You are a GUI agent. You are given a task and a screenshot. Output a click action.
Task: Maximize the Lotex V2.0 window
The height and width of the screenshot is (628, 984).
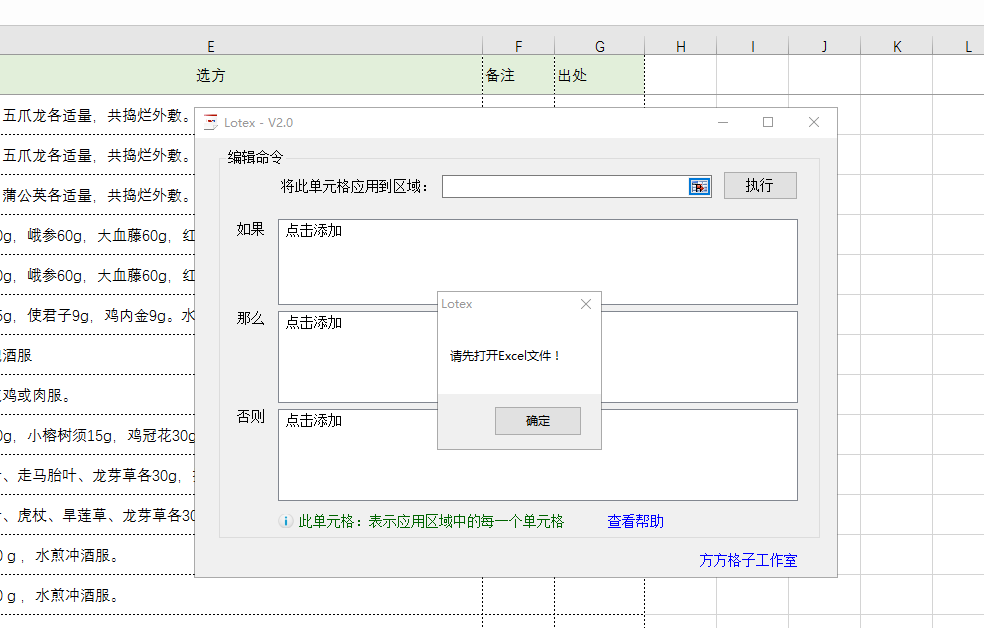click(768, 123)
